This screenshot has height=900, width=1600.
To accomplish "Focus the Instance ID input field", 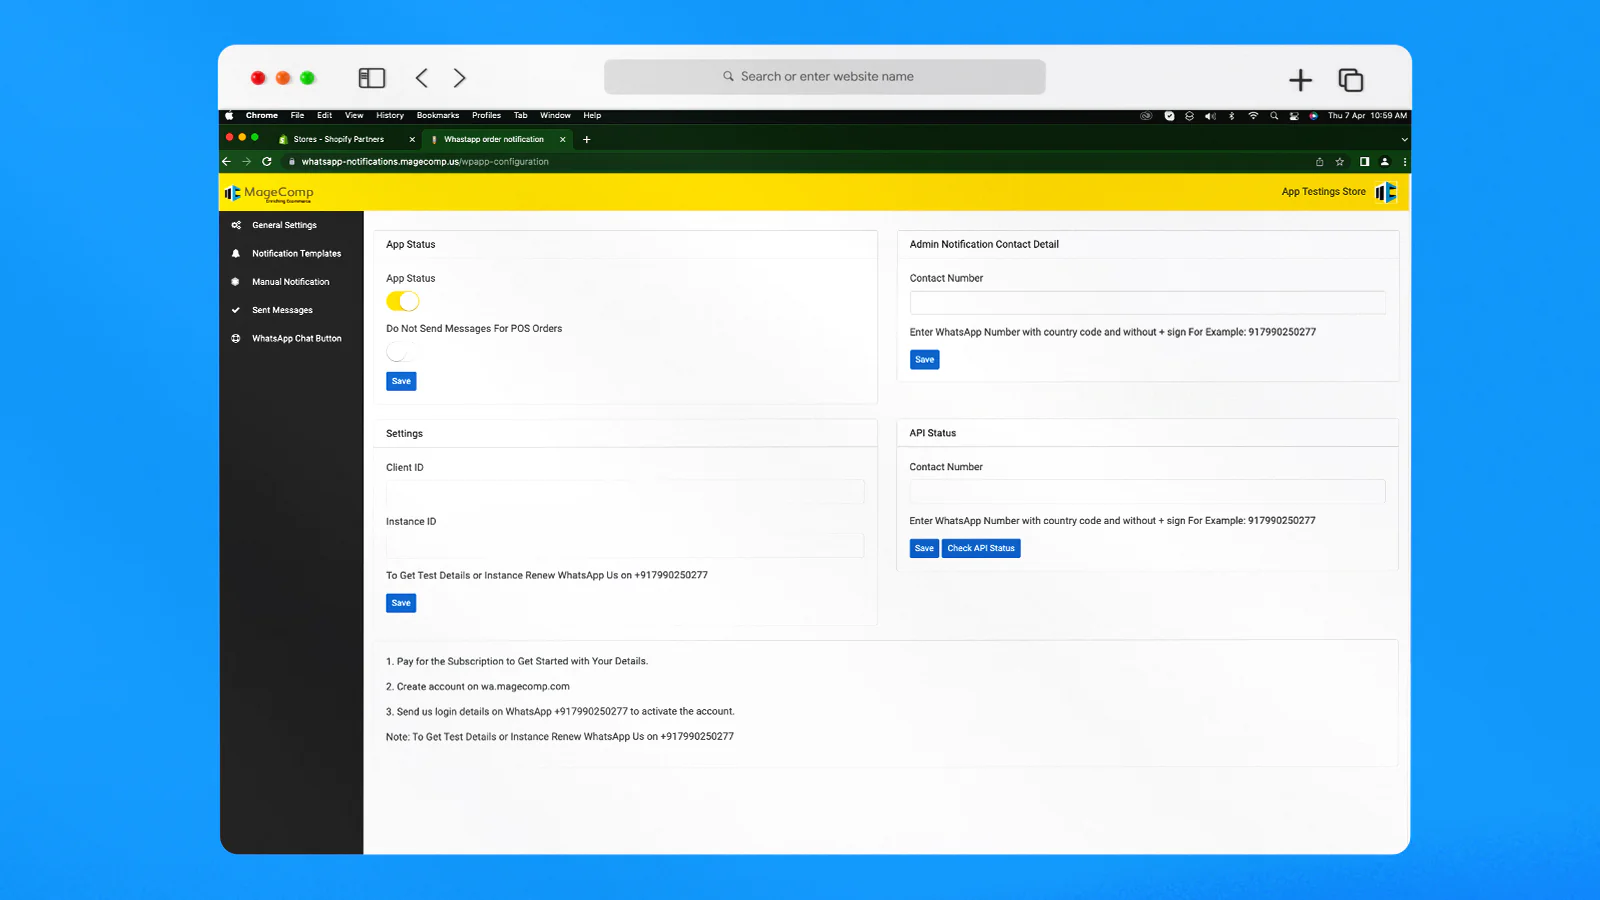I will (x=625, y=545).
